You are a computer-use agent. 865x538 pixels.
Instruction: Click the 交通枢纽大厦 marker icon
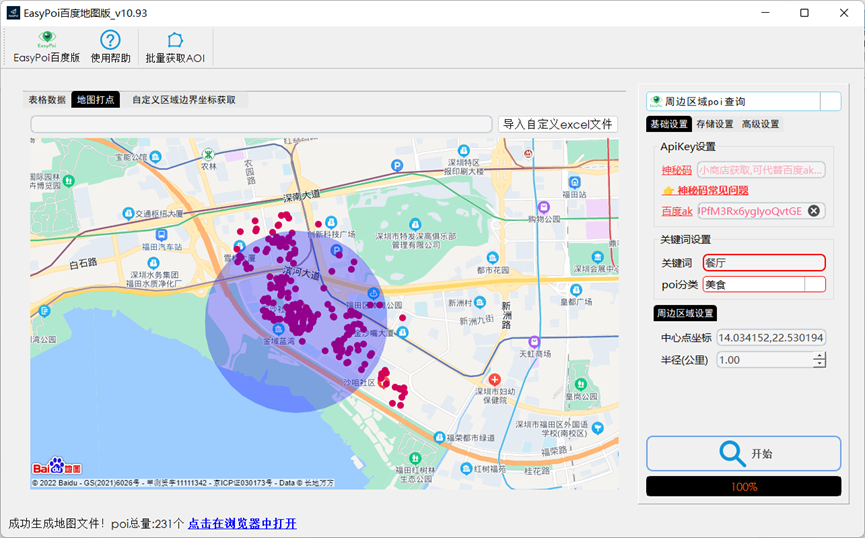coord(128,213)
